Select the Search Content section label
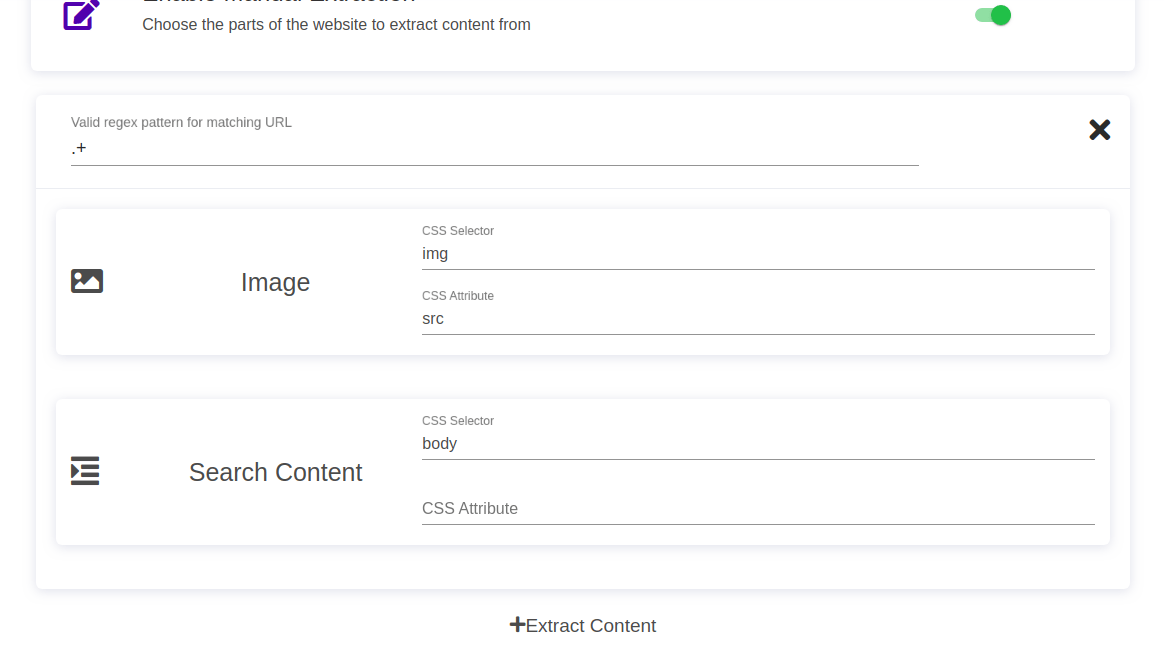Image resolution: width=1164 pixels, height=648 pixels. 275,472
